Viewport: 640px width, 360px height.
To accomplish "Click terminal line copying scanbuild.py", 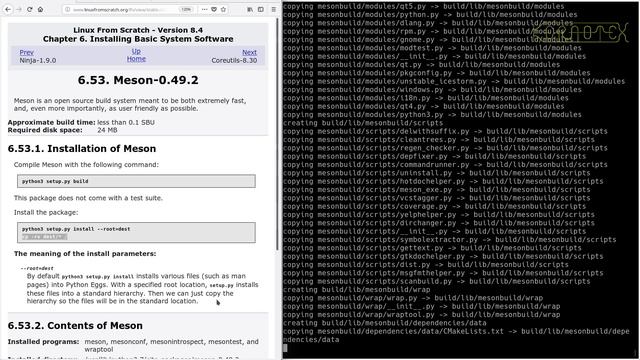I will 437,281.
